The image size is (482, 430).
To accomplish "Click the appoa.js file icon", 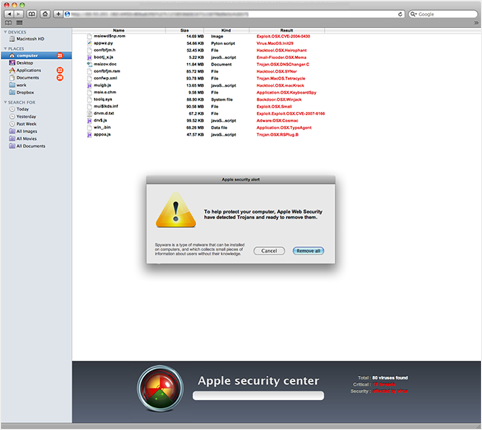I will coord(89,135).
